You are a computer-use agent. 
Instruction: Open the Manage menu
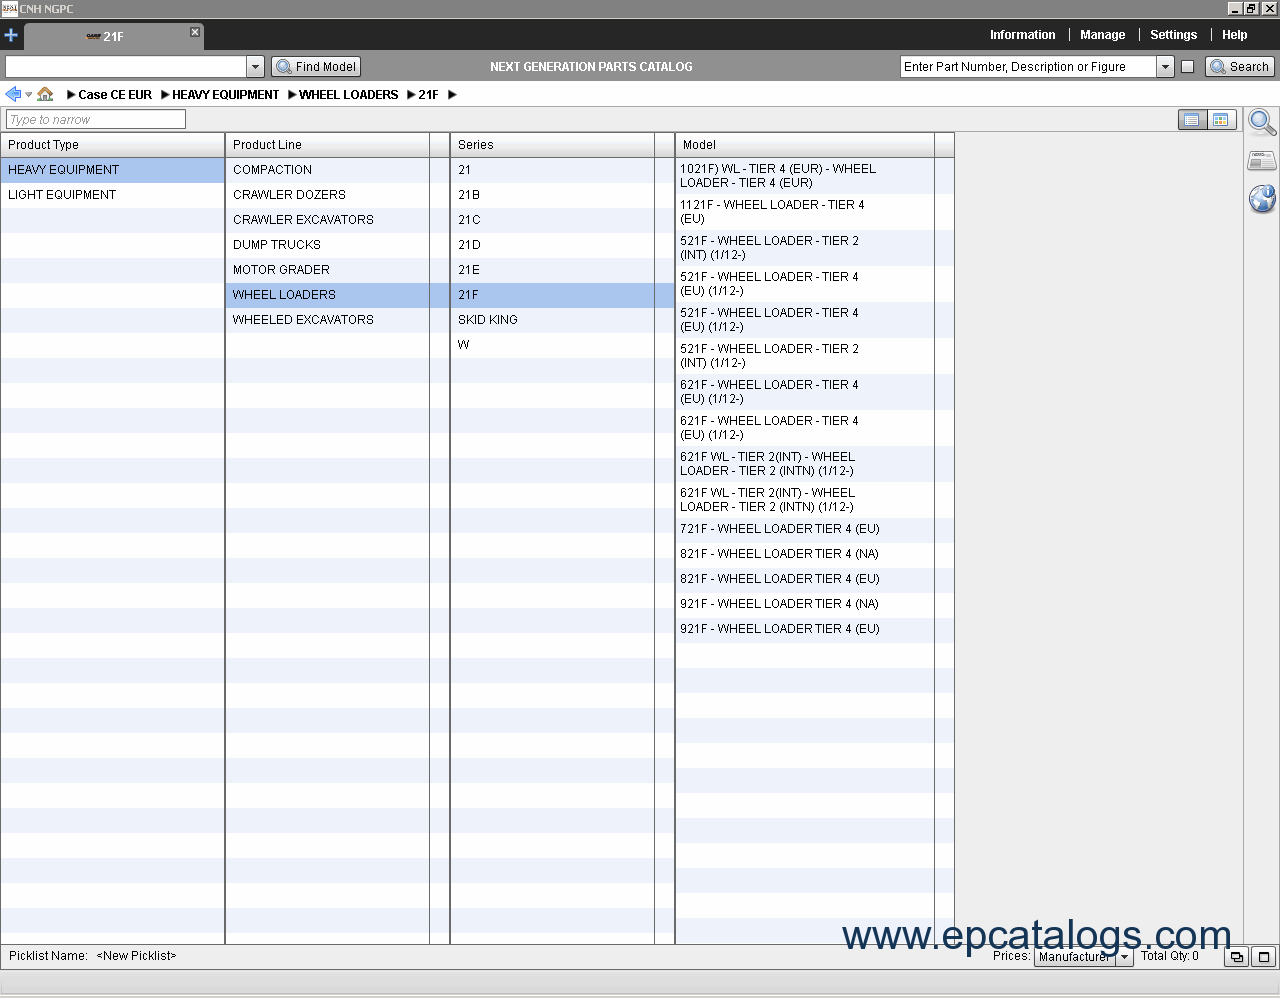coord(1102,35)
